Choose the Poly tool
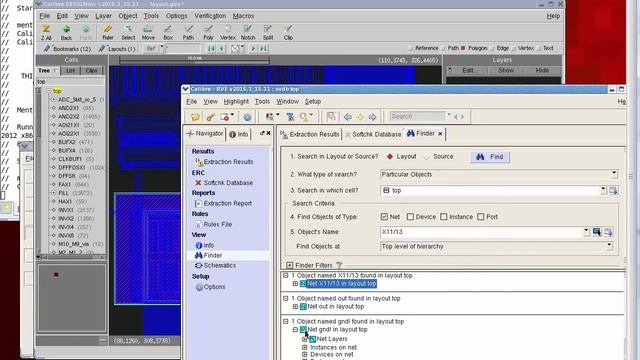 [208, 32]
